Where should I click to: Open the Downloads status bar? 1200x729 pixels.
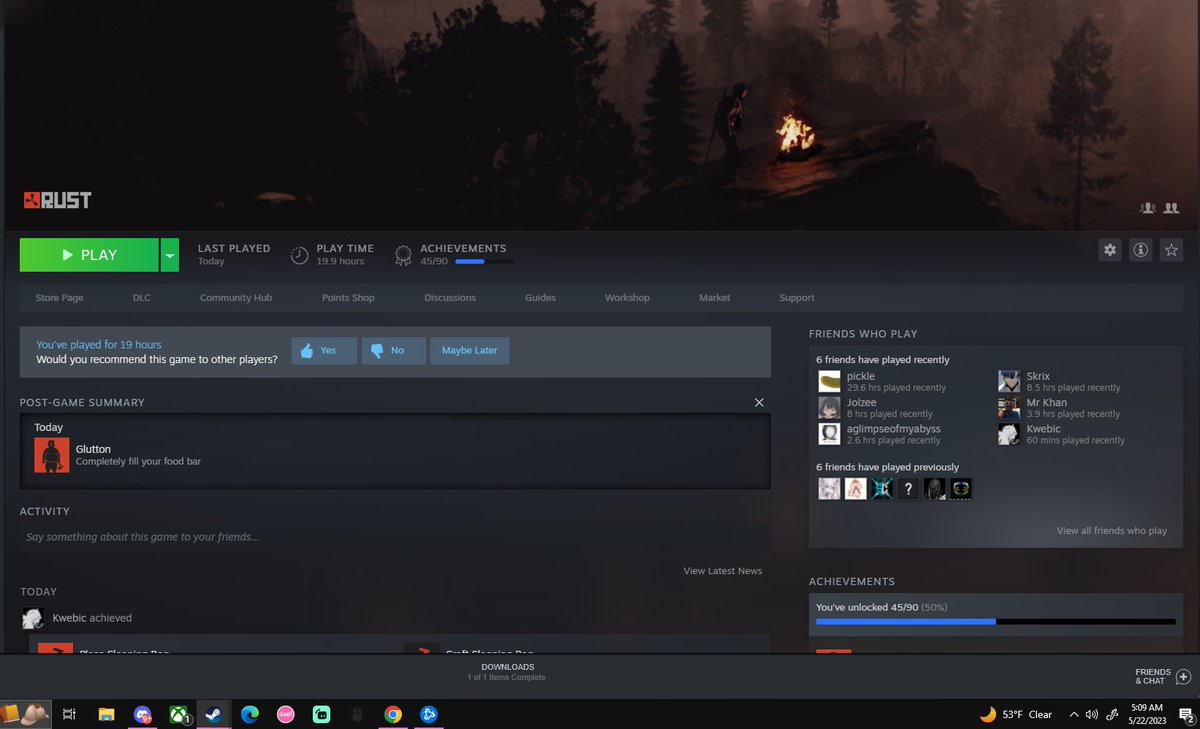pos(507,672)
